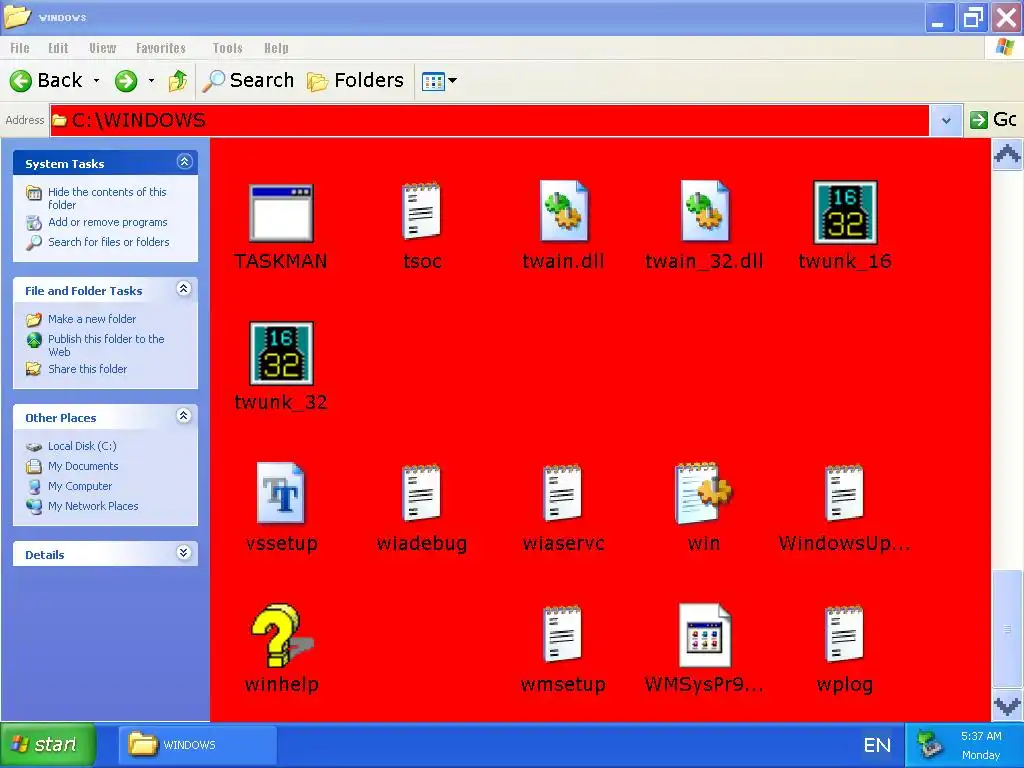Select the twain_32.dll file icon
This screenshot has height=768, width=1024.
[x=704, y=211]
